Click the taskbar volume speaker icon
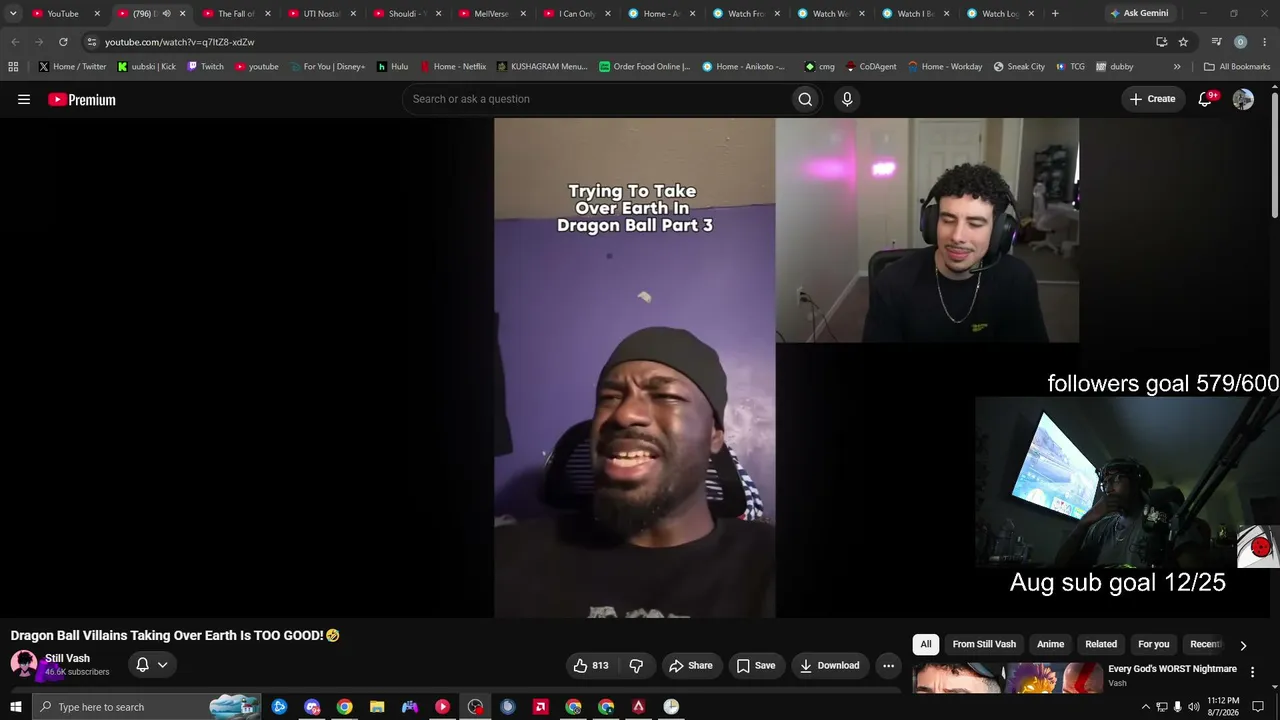 [1193, 707]
